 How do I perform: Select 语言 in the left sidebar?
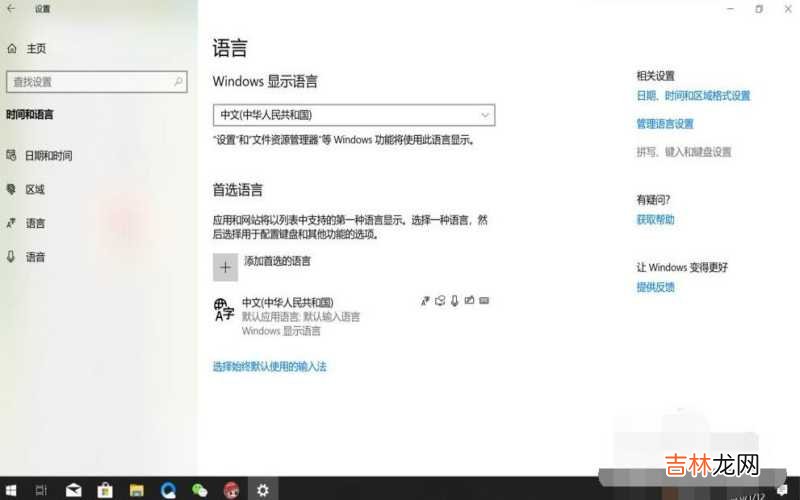35,223
